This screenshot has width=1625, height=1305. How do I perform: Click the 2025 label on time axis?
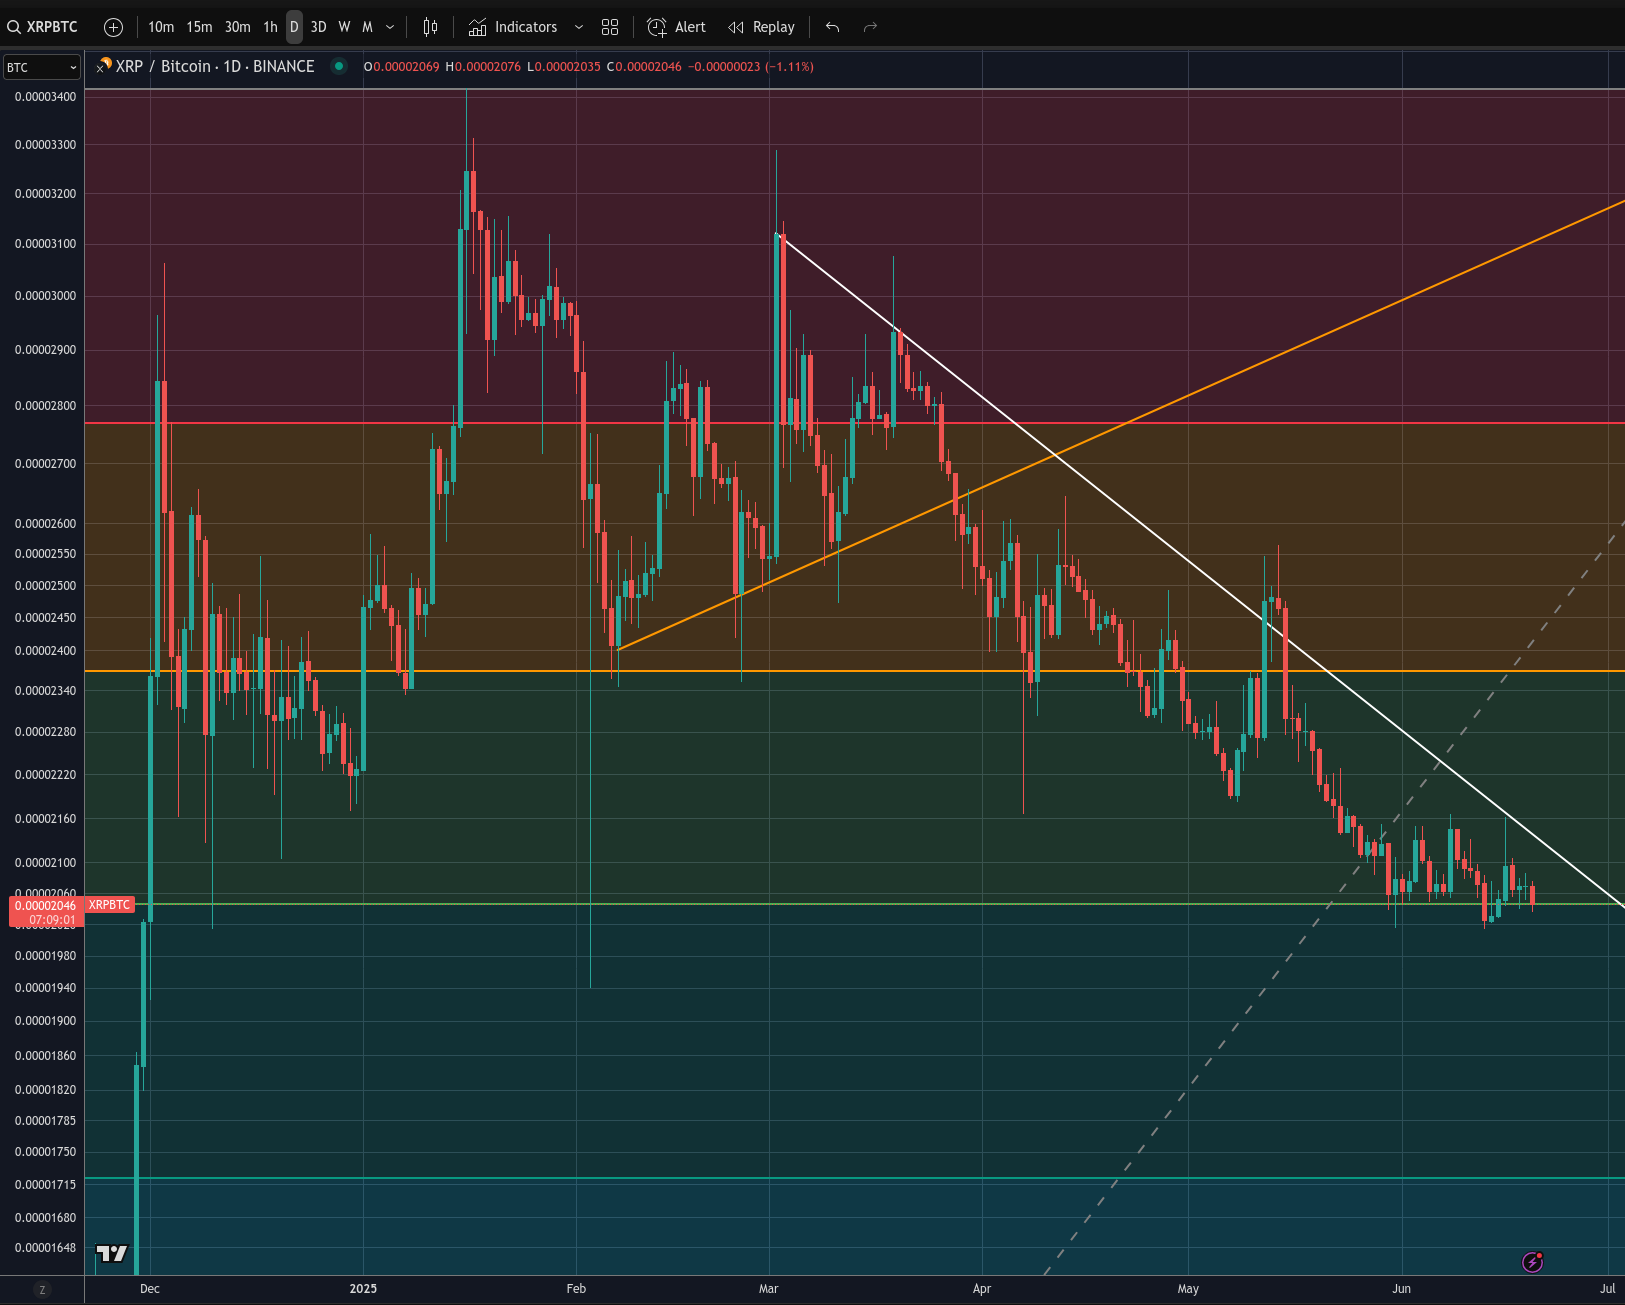[363, 1289]
